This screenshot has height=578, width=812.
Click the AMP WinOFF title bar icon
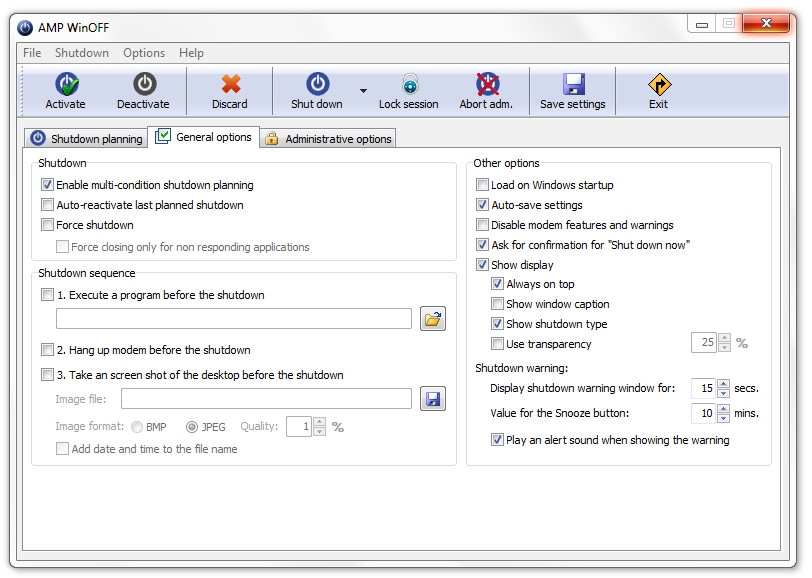[25, 27]
